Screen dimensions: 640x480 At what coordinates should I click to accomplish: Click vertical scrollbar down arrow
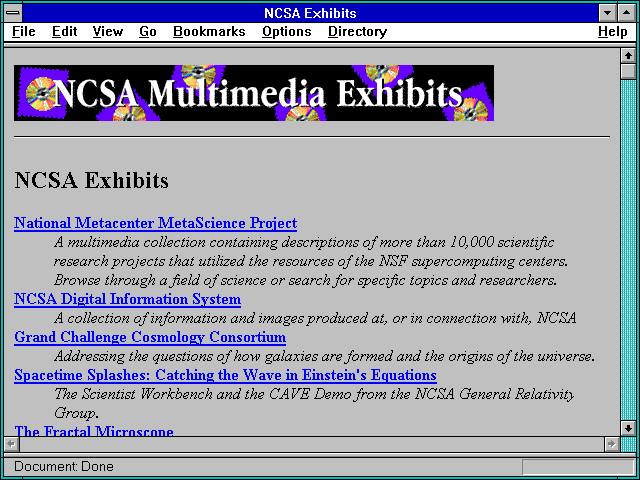[x=628, y=428]
